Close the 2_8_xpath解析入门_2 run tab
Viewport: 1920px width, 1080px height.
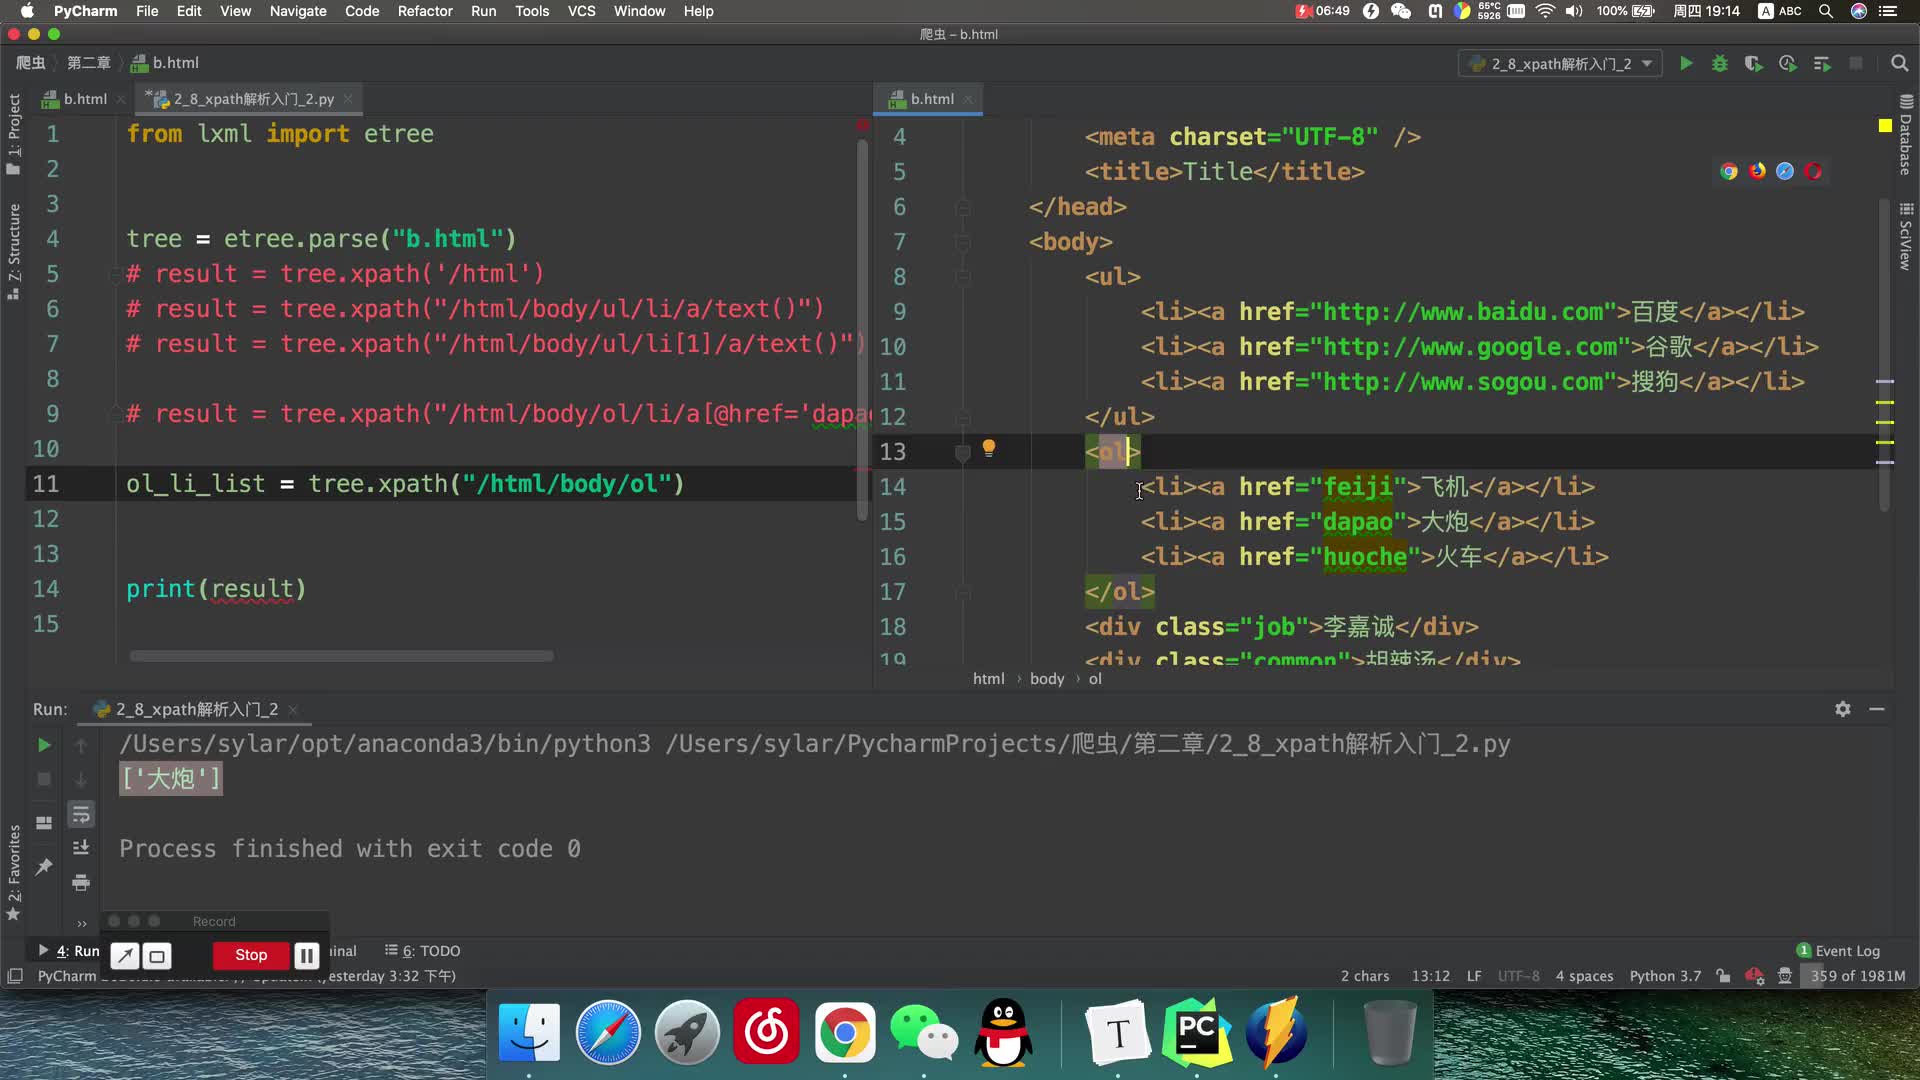click(x=293, y=710)
